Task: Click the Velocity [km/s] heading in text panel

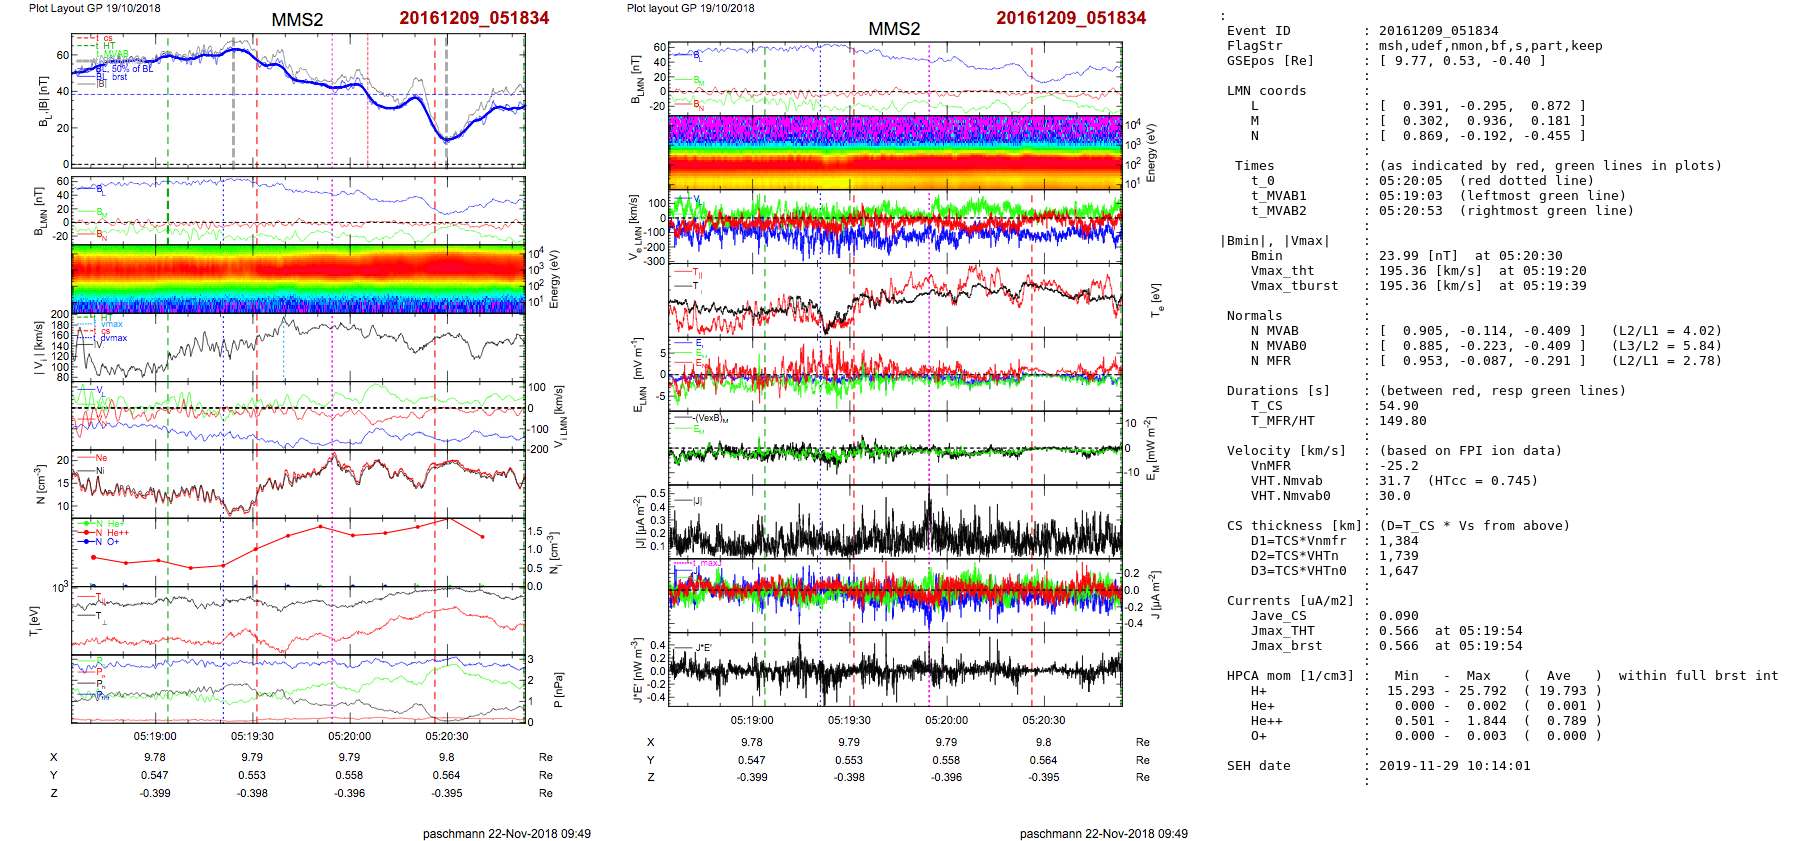Action: pos(1286,451)
